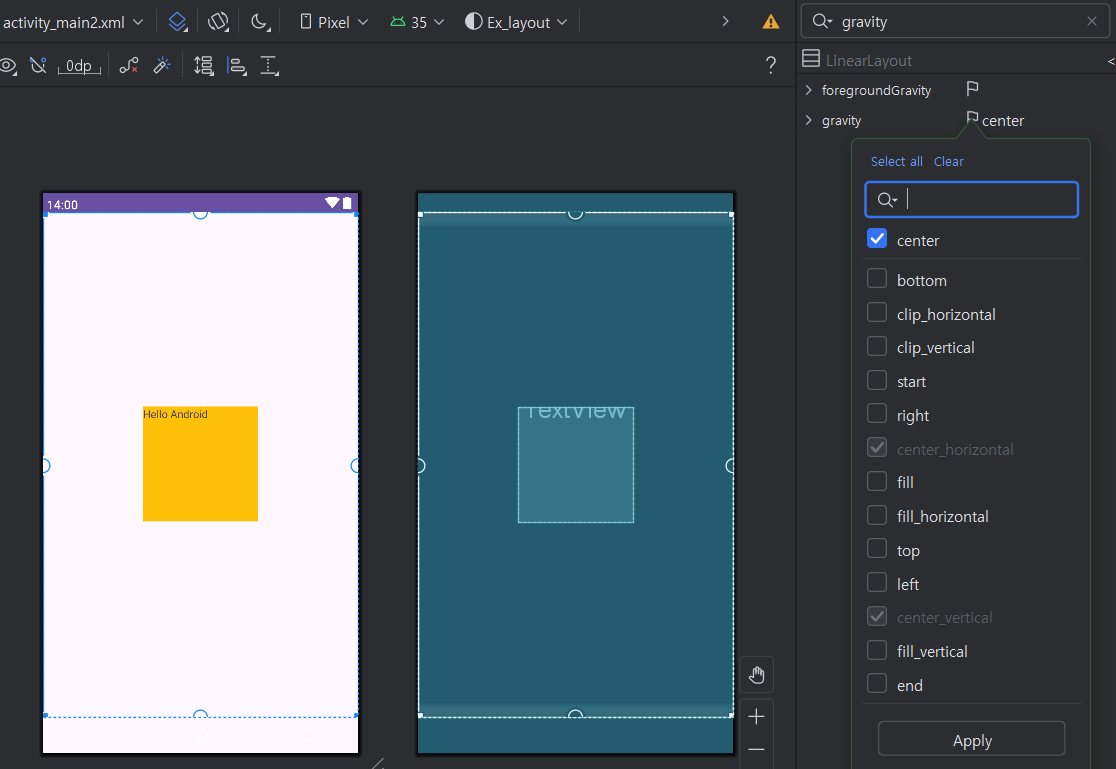Click the orientation rotate icon
Image resolution: width=1116 pixels, height=769 pixels.
[218, 22]
